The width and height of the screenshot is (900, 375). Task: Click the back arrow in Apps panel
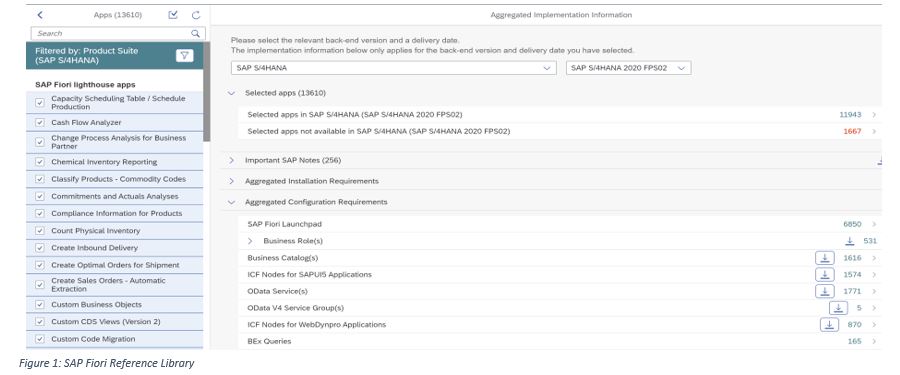click(x=40, y=15)
